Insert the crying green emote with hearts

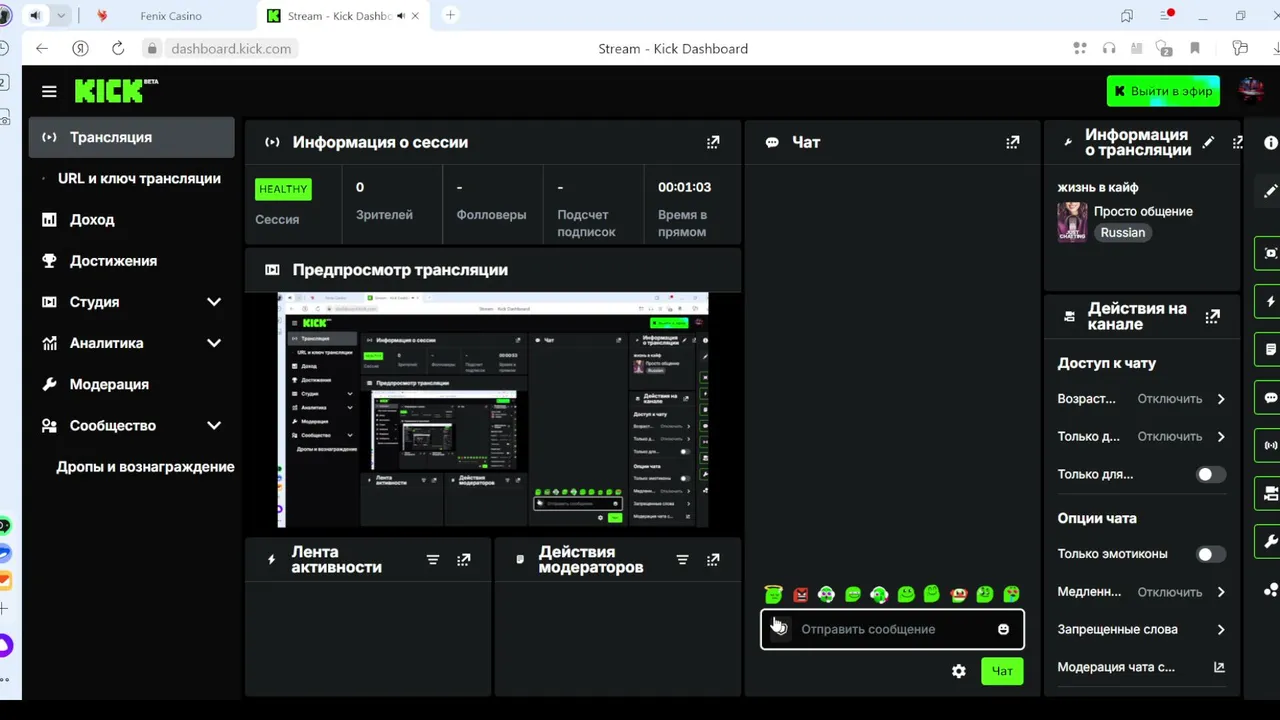(1012, 595)
